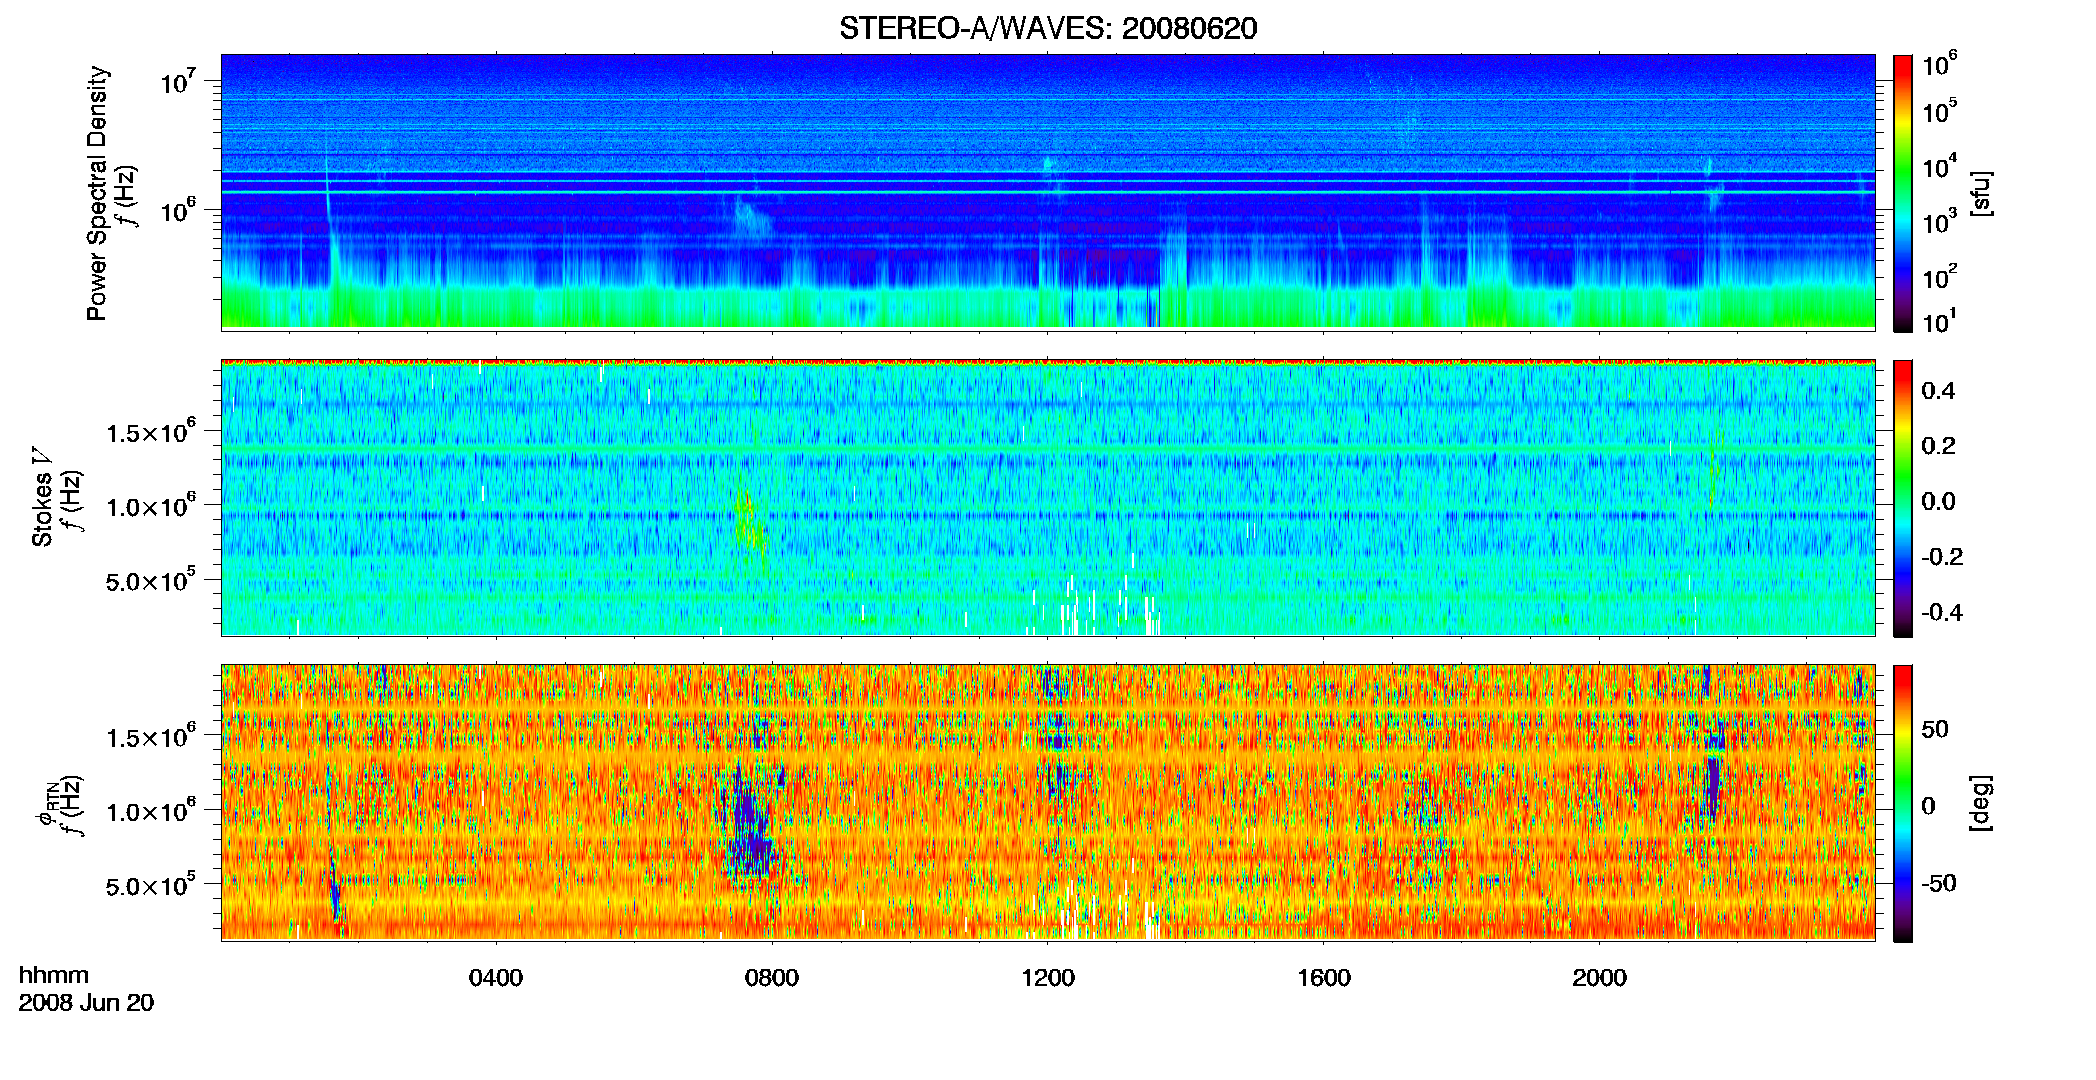Click the [deg] unit label
The height and width of the screenshot is (1080, 2096).
point(1980,803)
